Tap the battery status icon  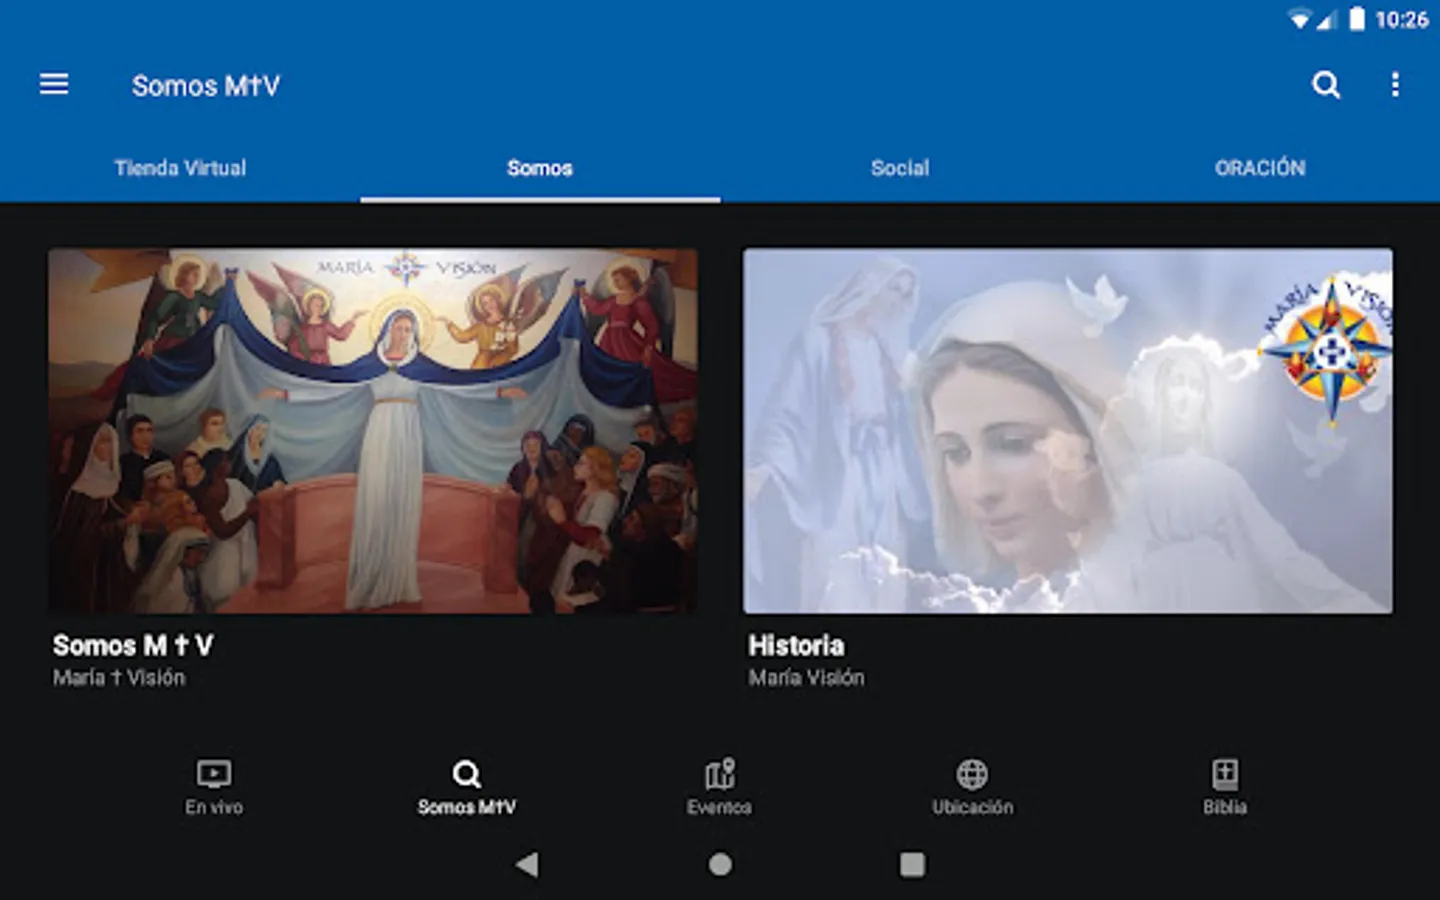1357,19
